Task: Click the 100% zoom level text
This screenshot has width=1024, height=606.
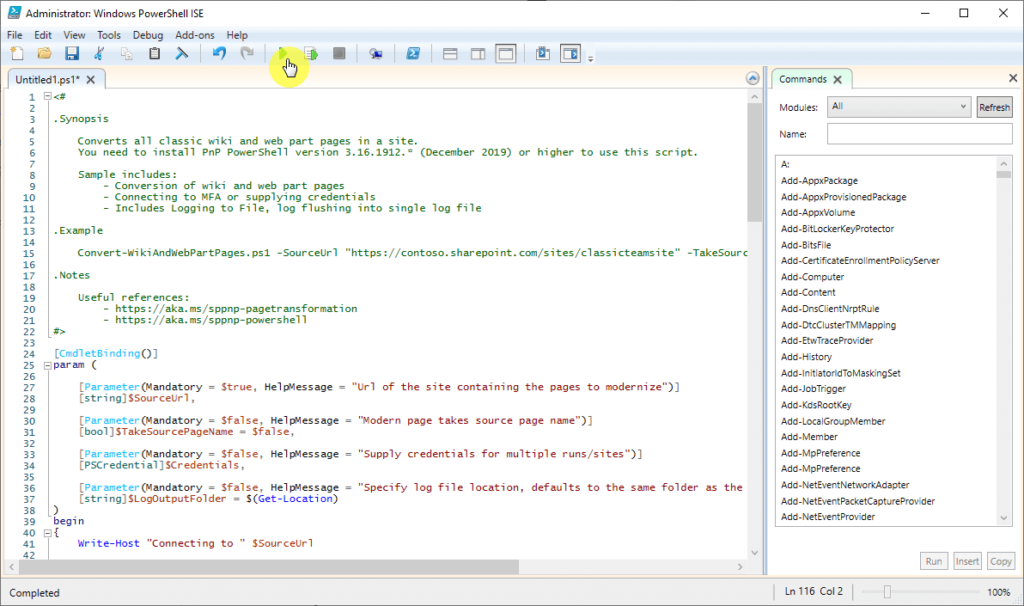Action: pyautogui.click(x=999, y=592)
